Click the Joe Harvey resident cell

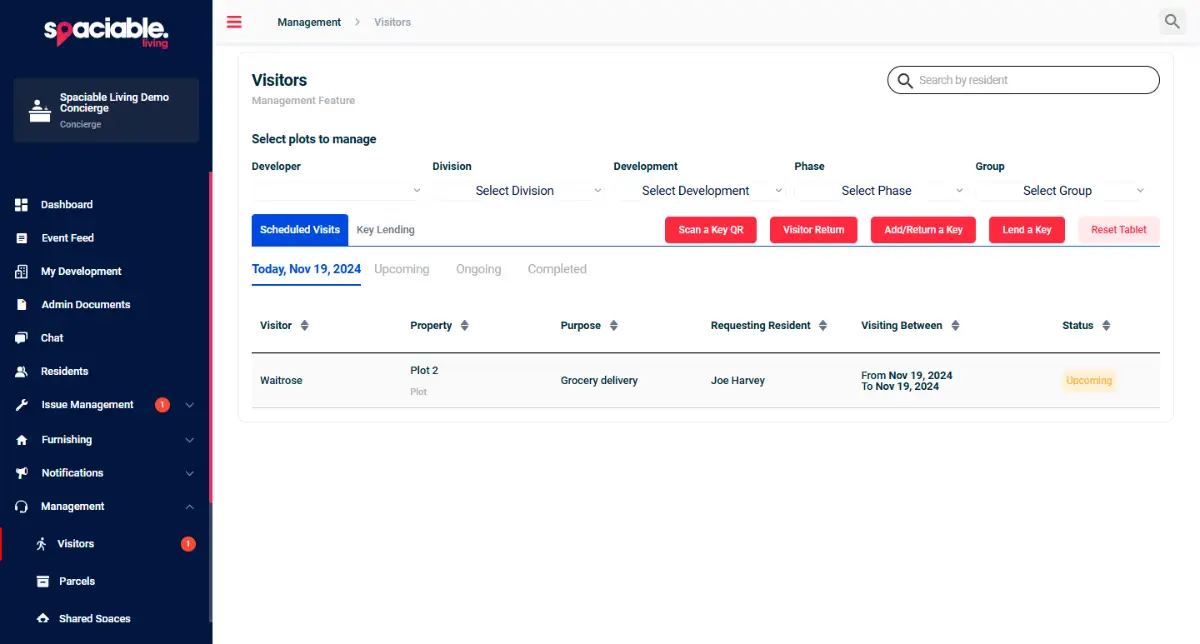(738, 381)
